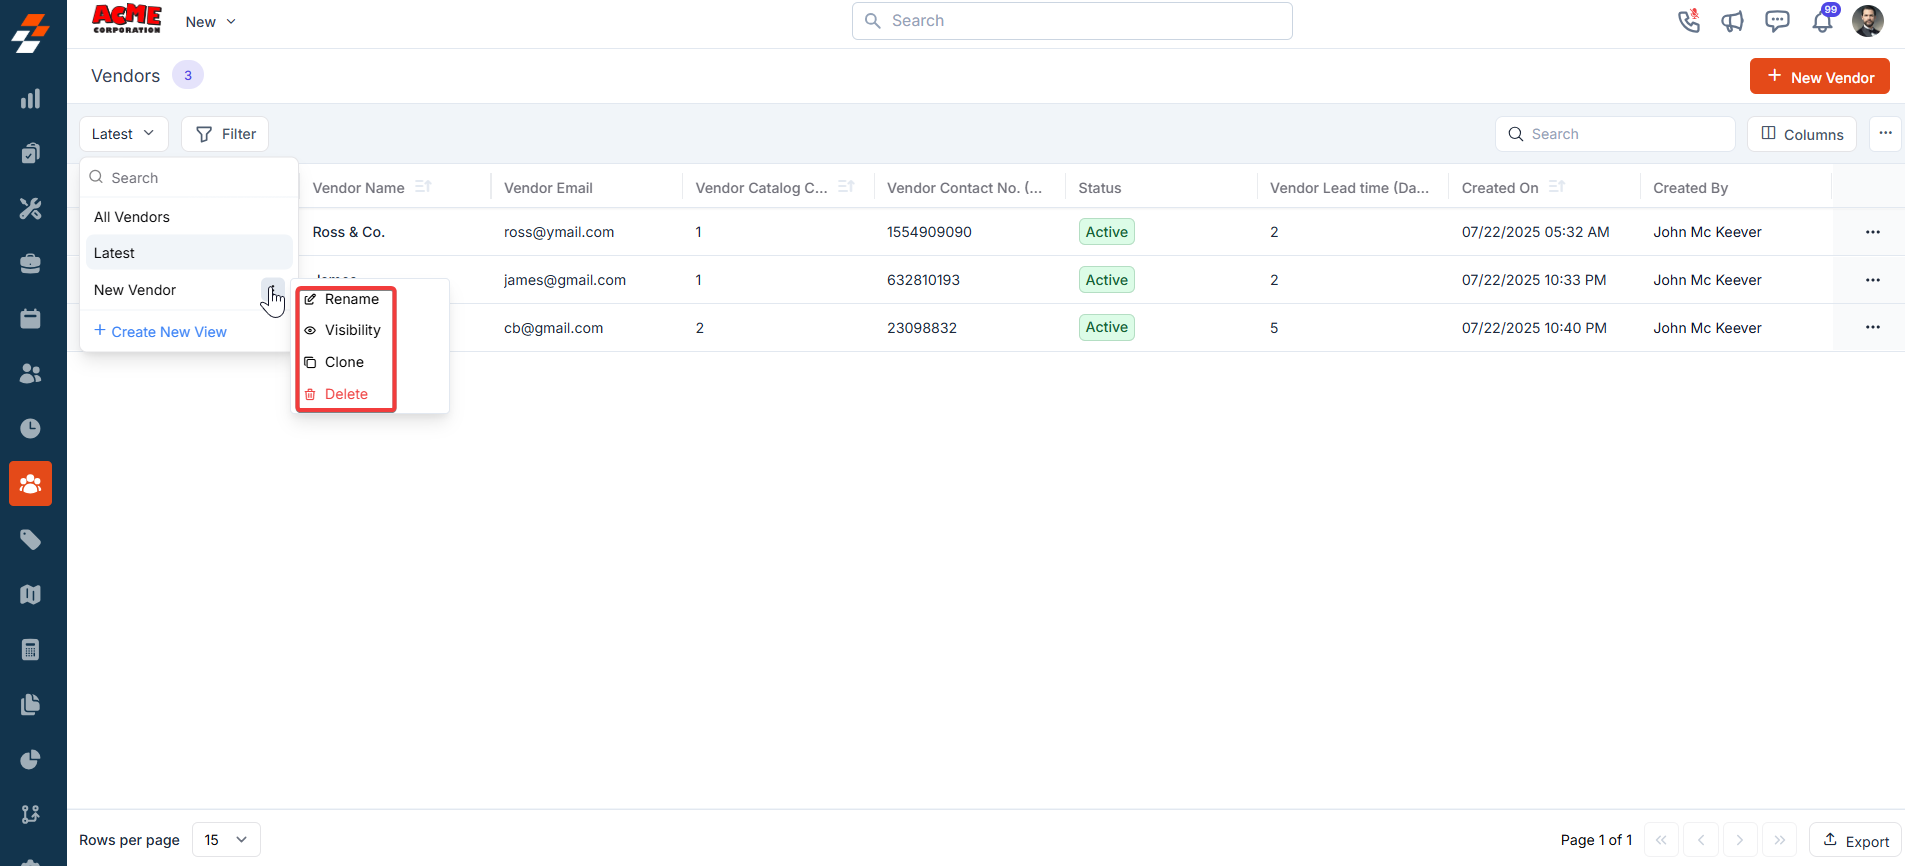Focus the views Search field in dropdown

click(189, 178)
